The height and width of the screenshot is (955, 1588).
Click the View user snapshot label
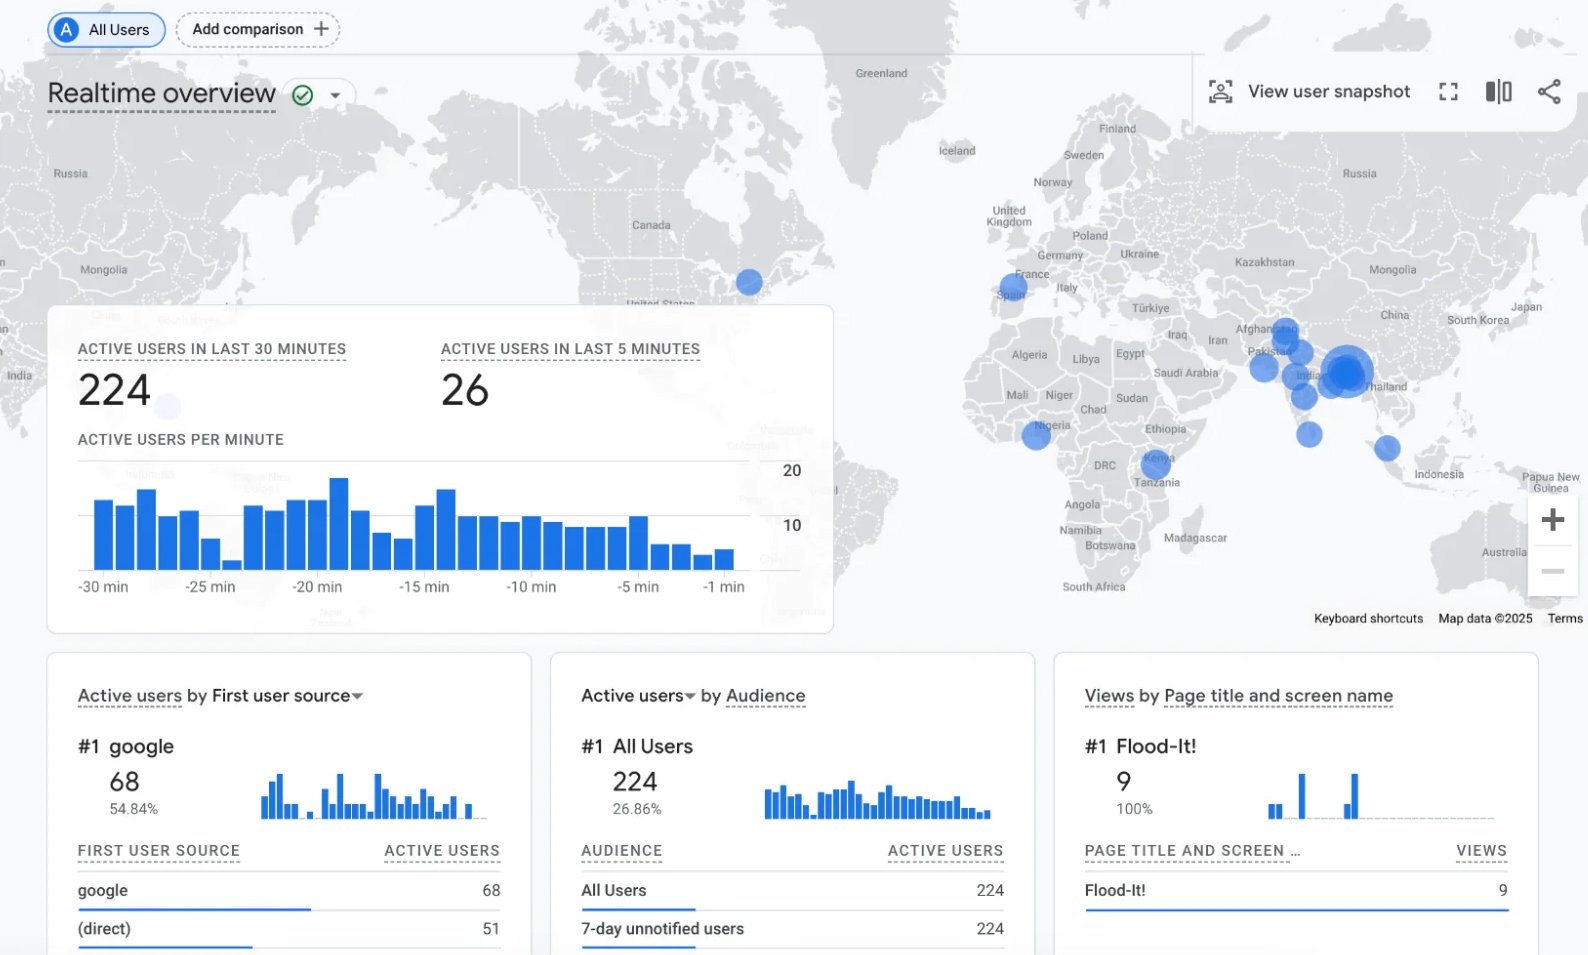pos(1328,92)
